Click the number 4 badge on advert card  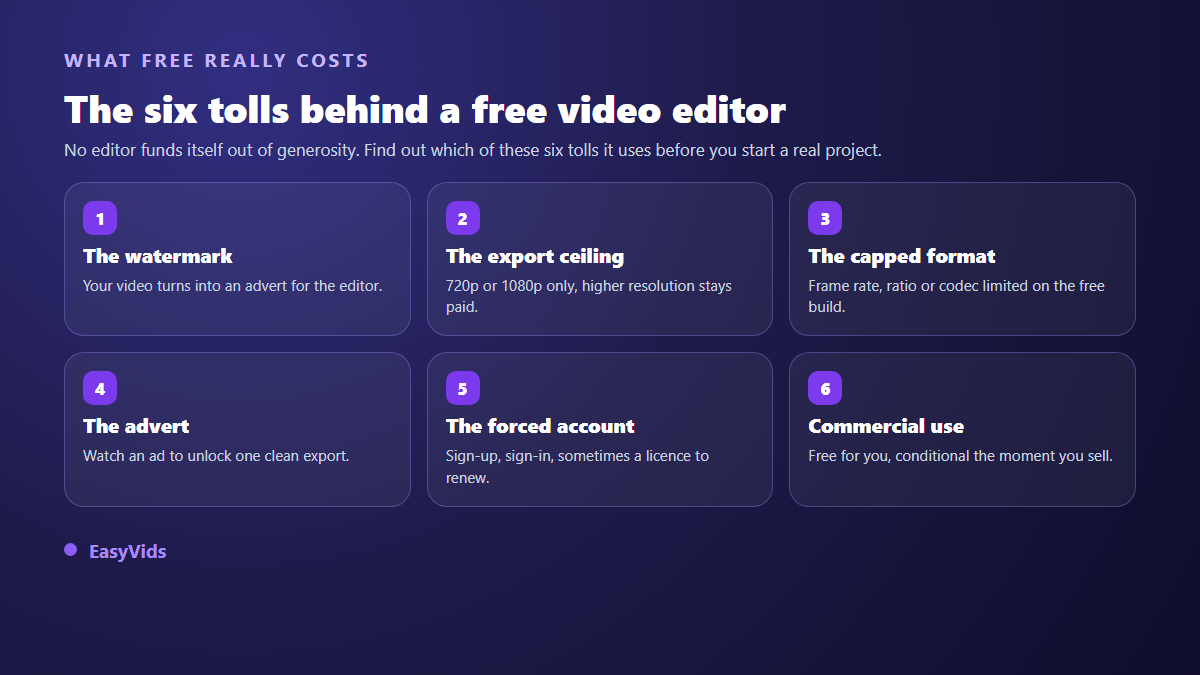100,388
